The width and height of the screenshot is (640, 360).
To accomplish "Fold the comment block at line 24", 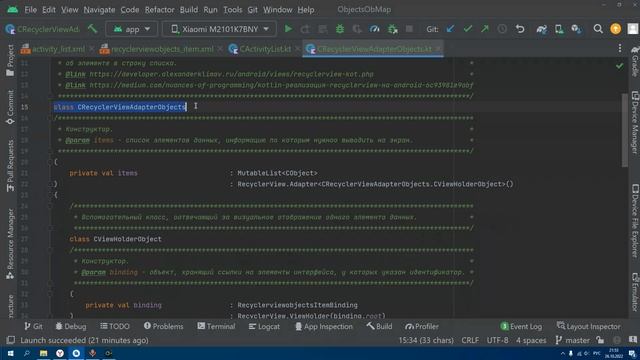I will (50, 206).
